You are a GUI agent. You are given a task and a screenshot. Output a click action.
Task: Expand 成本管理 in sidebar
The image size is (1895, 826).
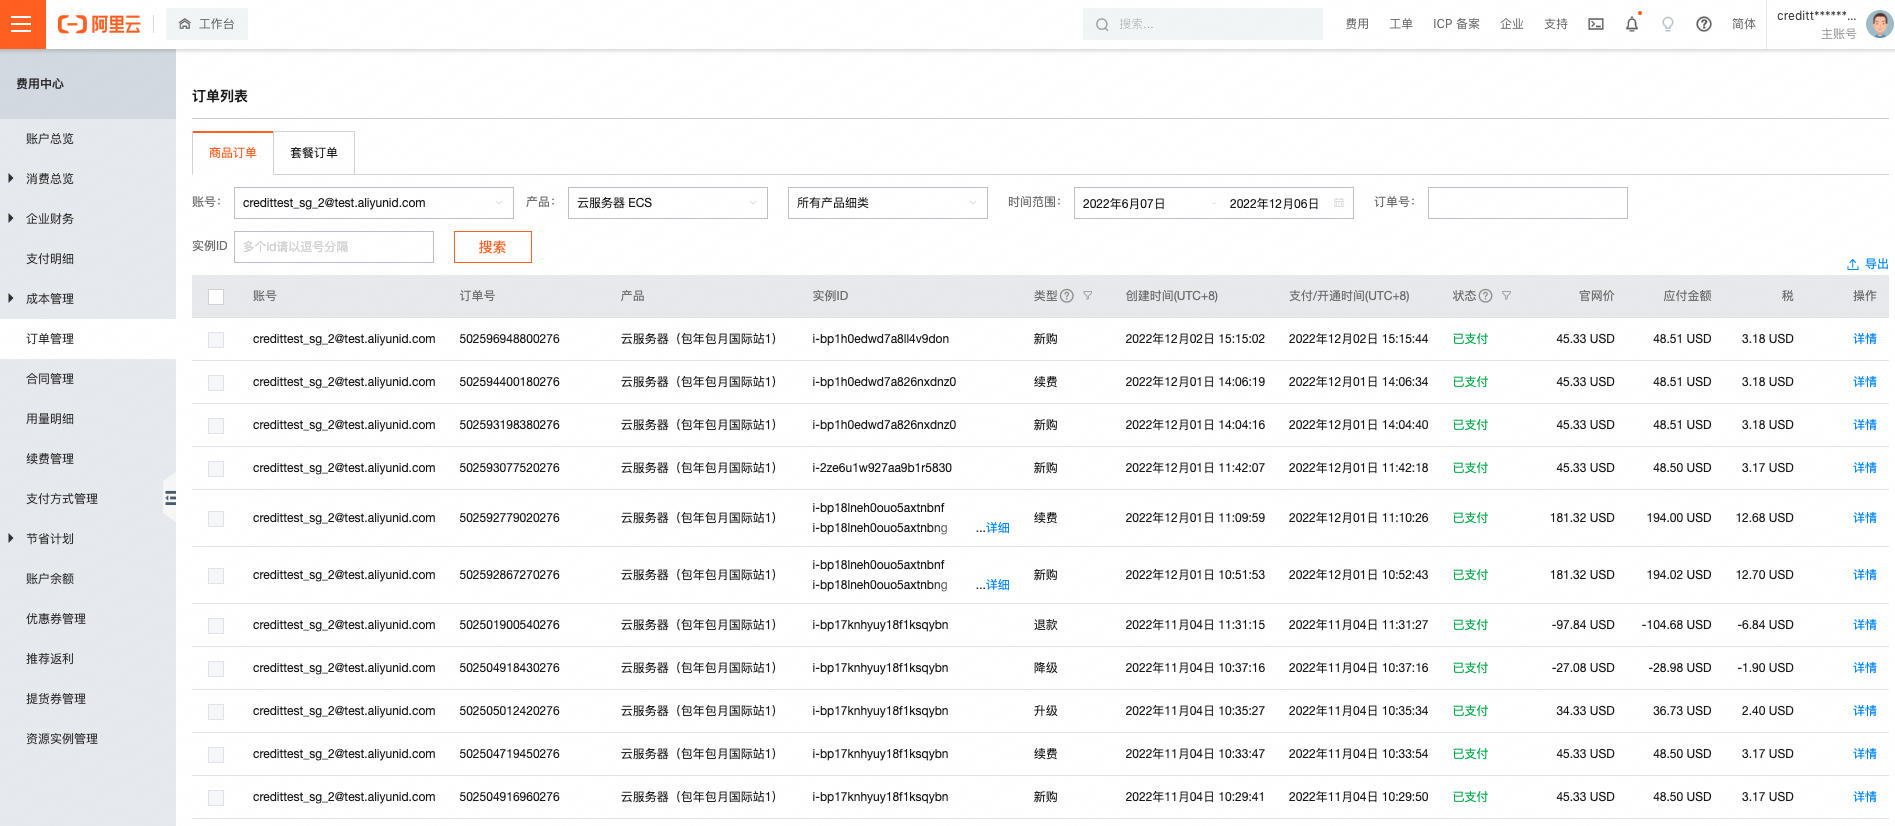coord(11,299)
